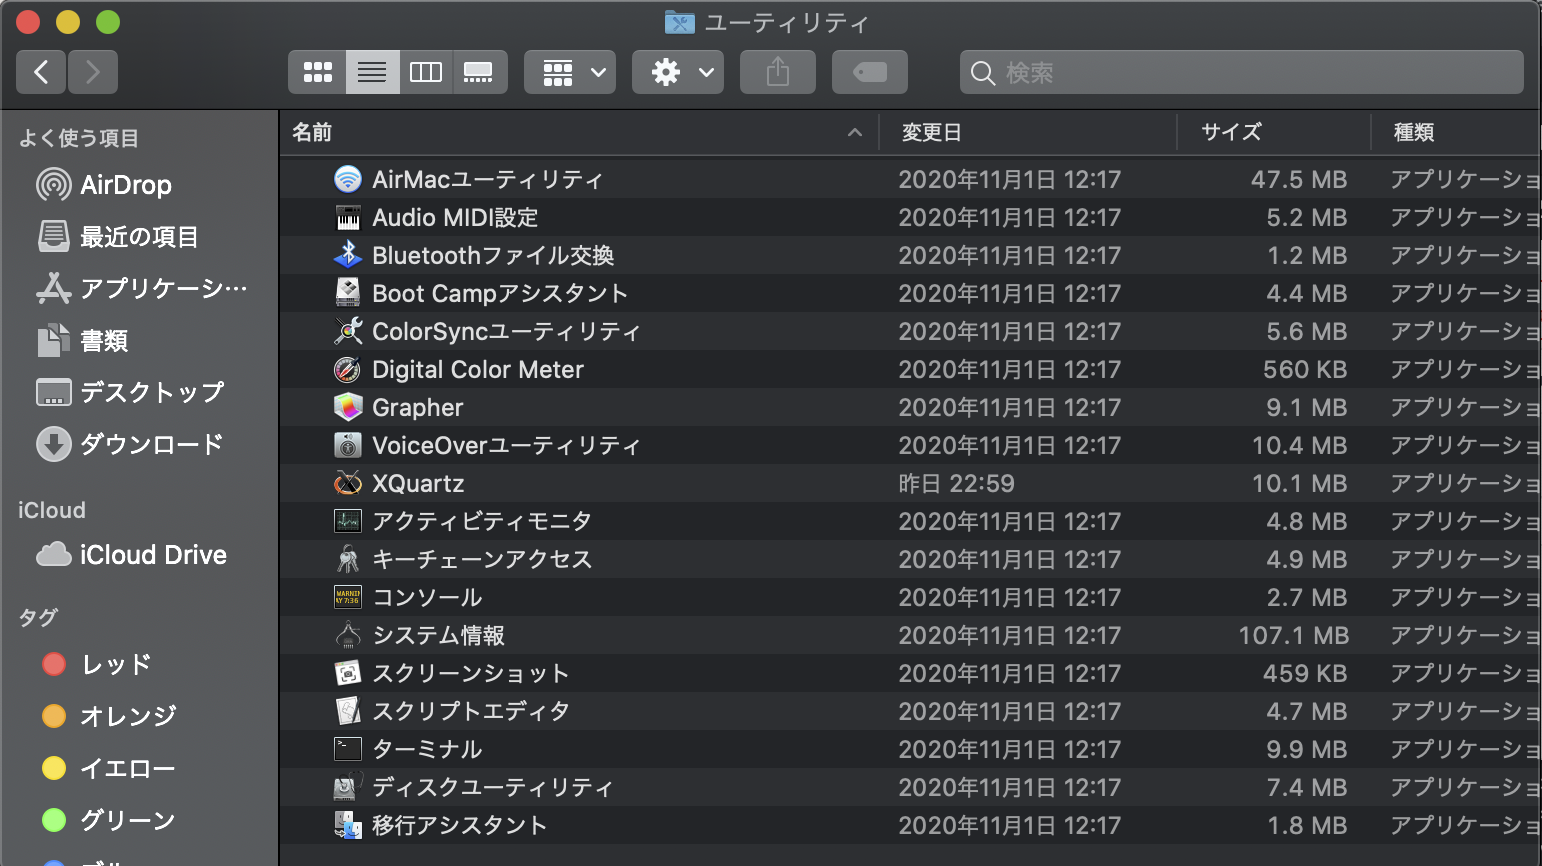
Task: Click Digital Color Meter size 560 KB
Action: click(1305, 370)
